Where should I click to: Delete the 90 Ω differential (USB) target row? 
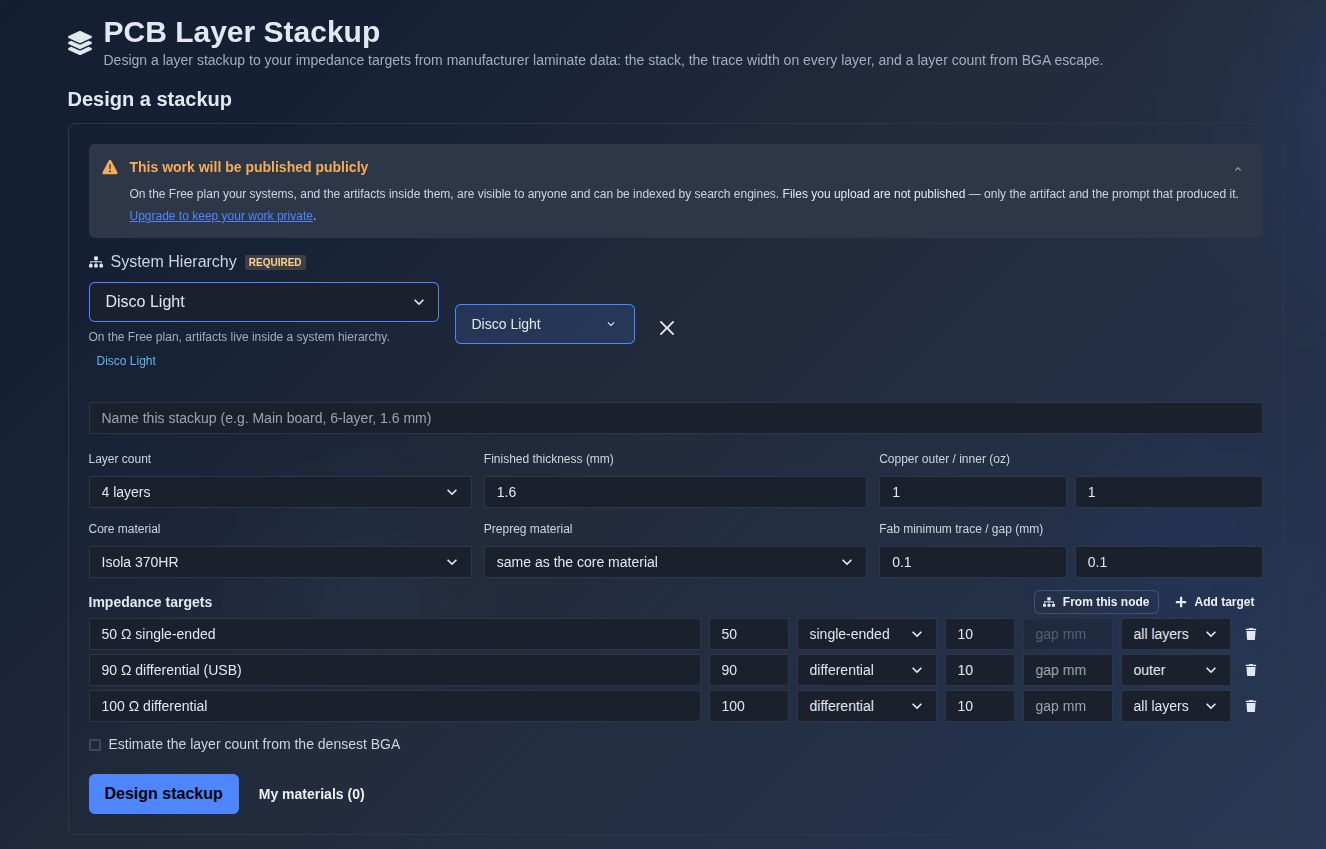pos(1251,670)
